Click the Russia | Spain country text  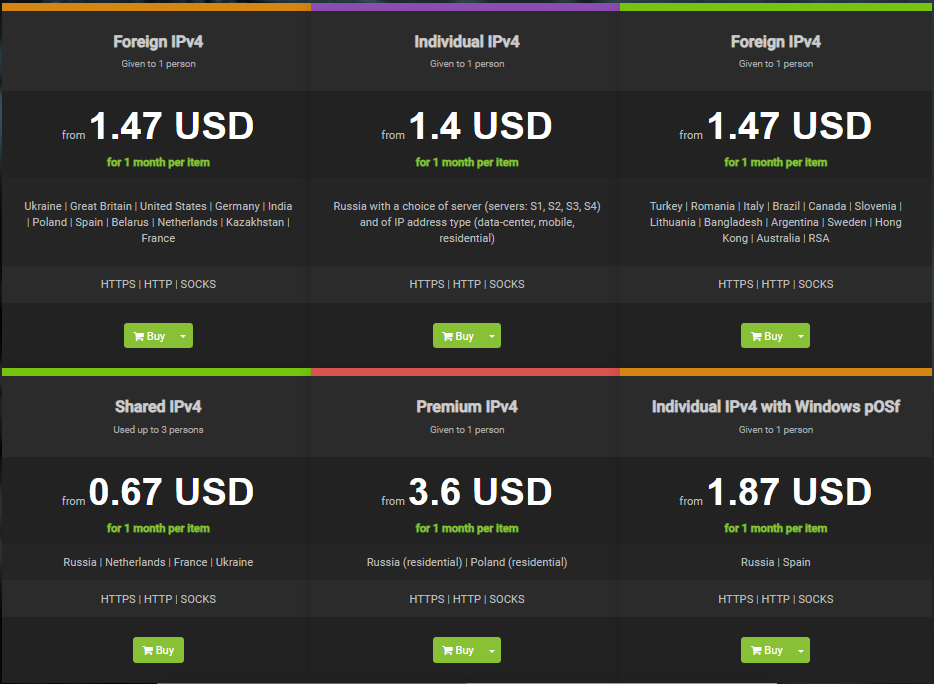[x=776, y=562]
